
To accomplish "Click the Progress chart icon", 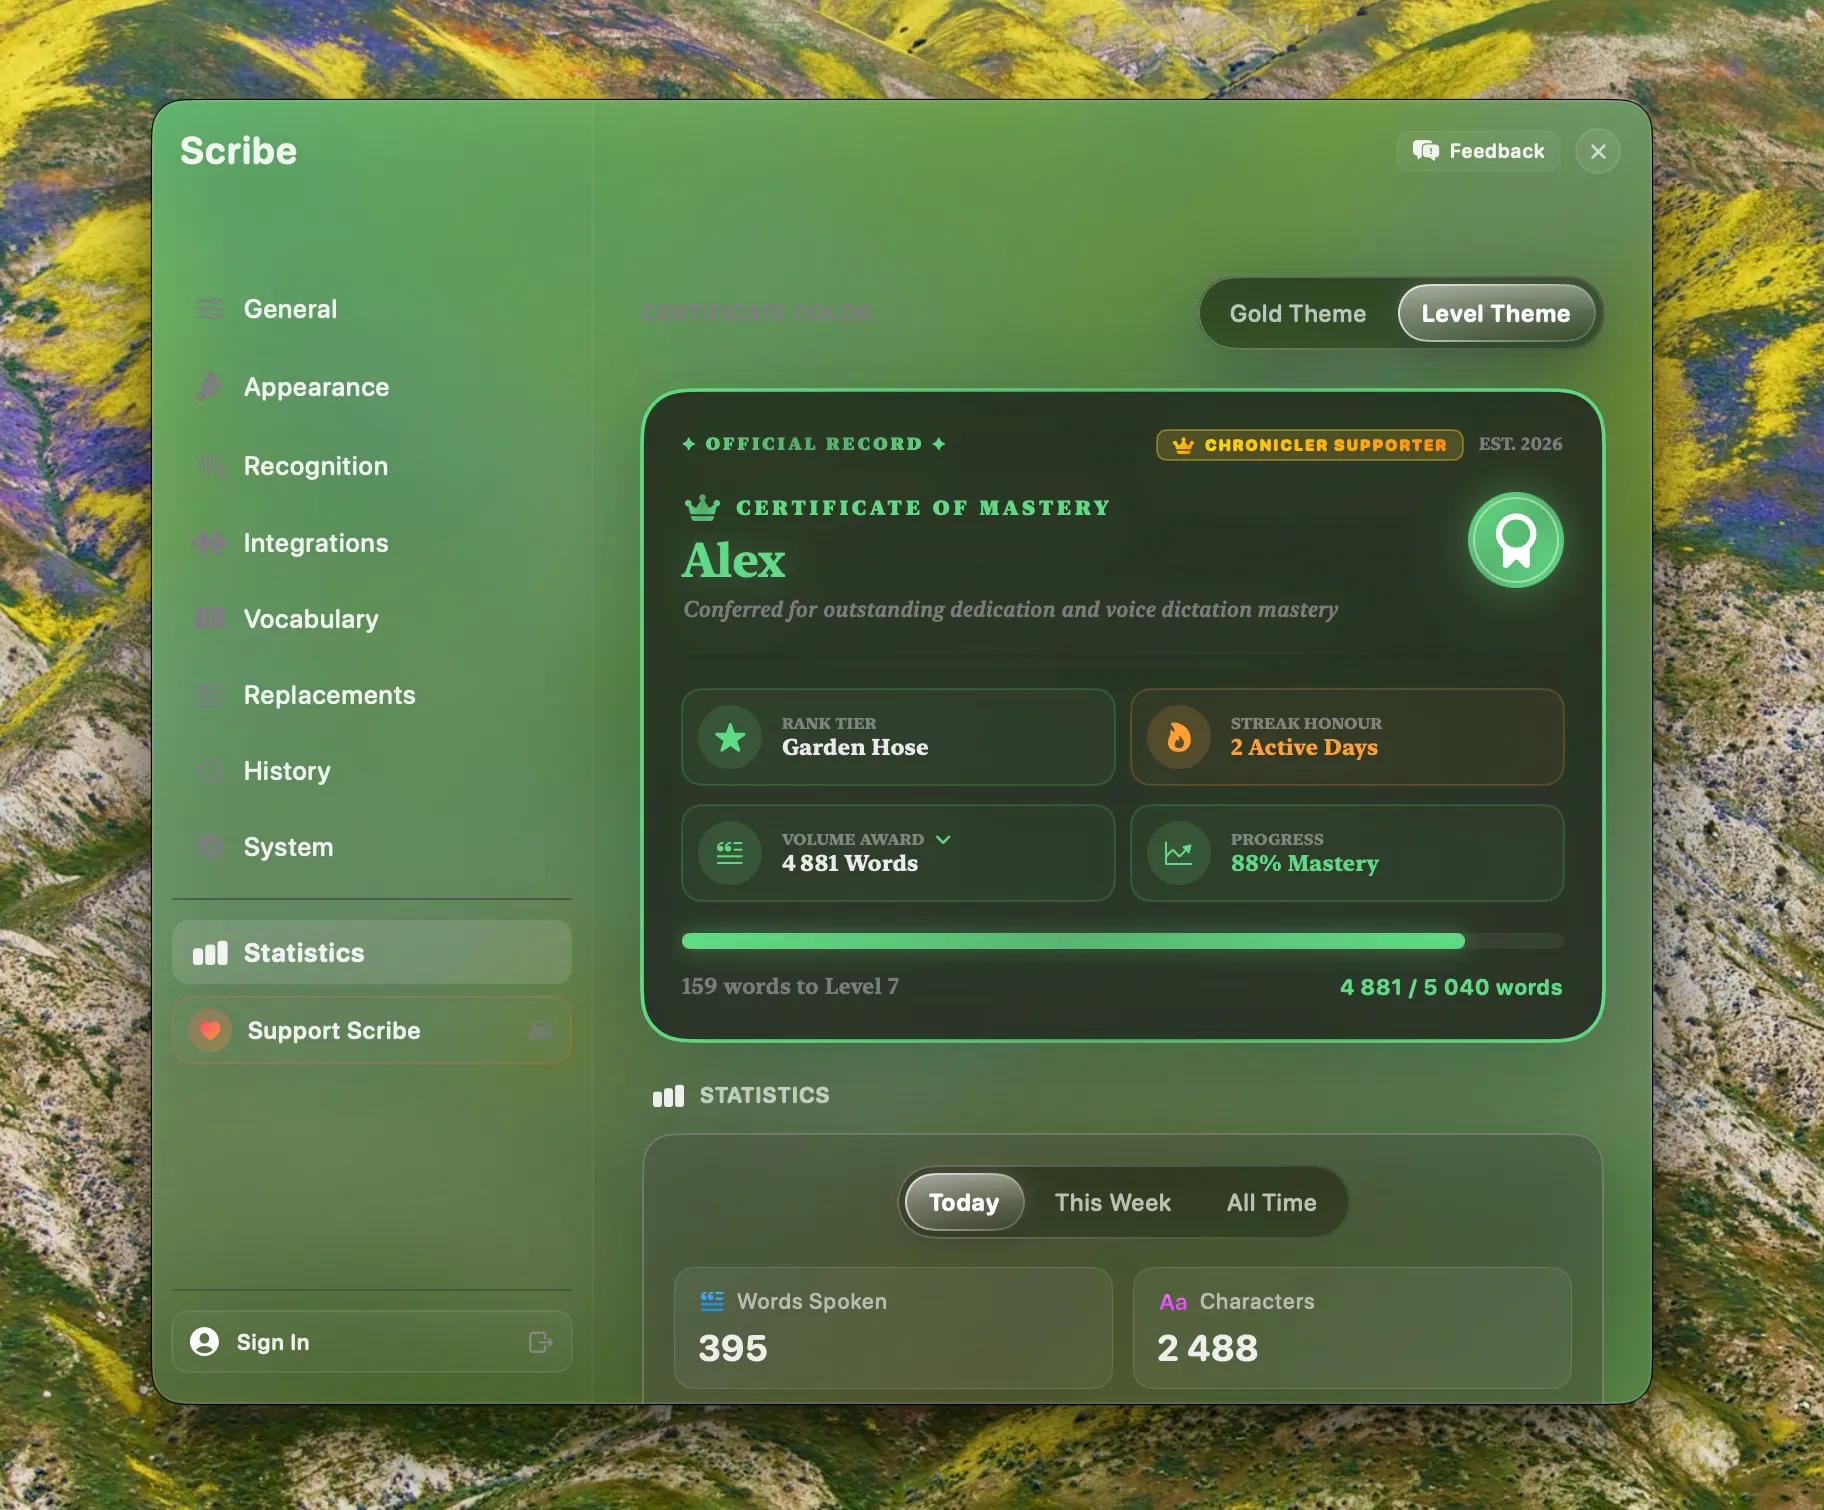I will click(x=1179, y=853).
